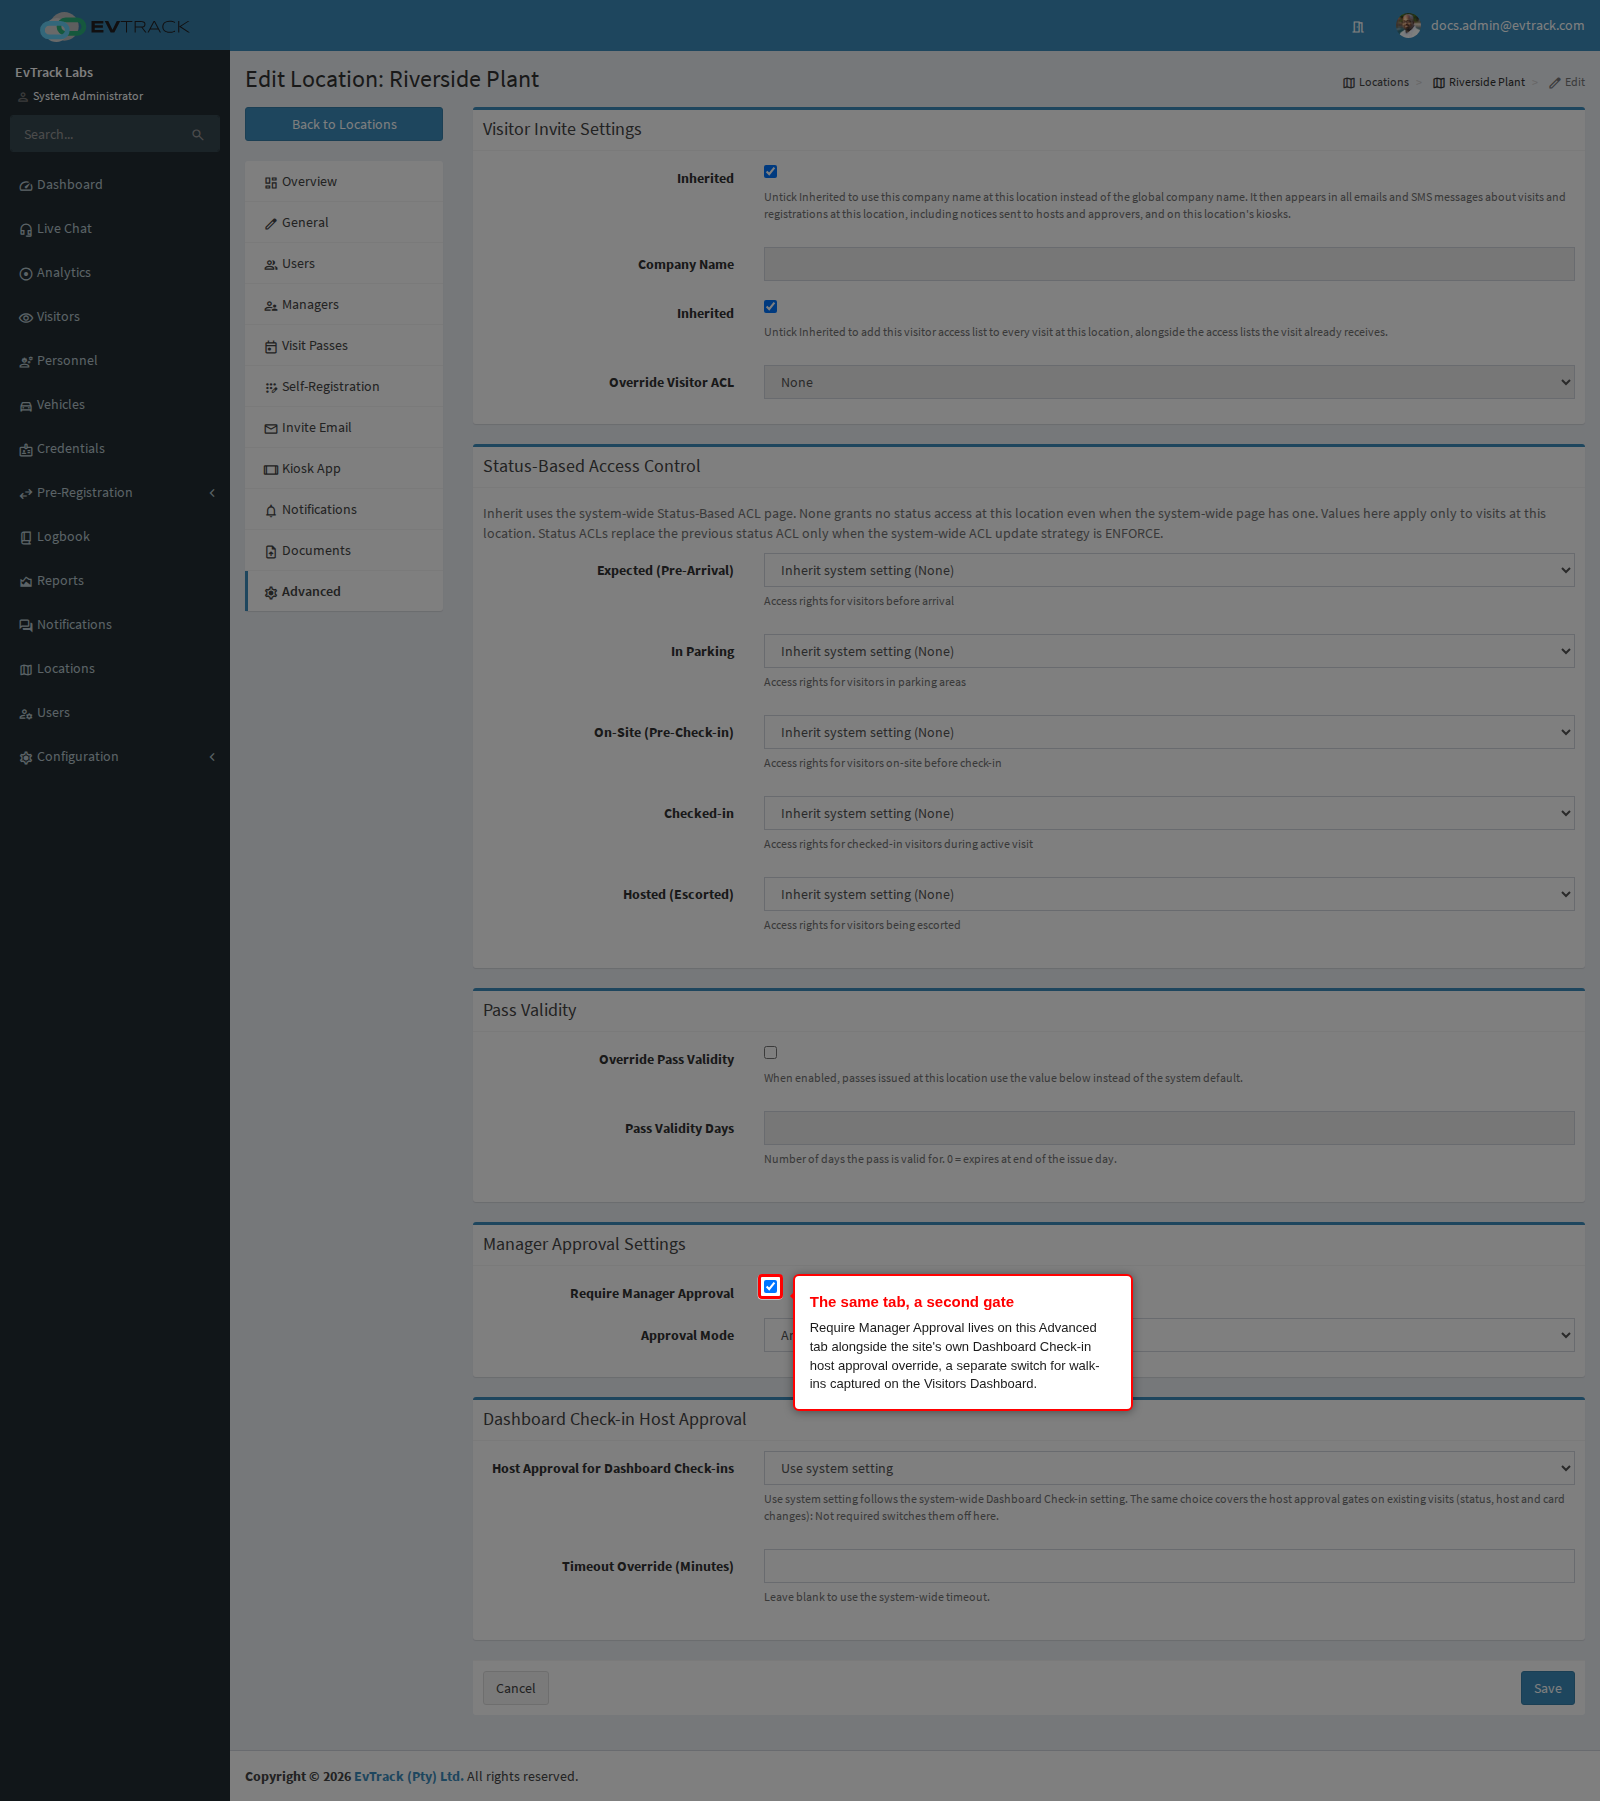Image resolution: width=1600 pixels, height=1801 pixels.
Task: Open On-Site (Pre-Check-in) dropdown
Action: coord(1169,732)
